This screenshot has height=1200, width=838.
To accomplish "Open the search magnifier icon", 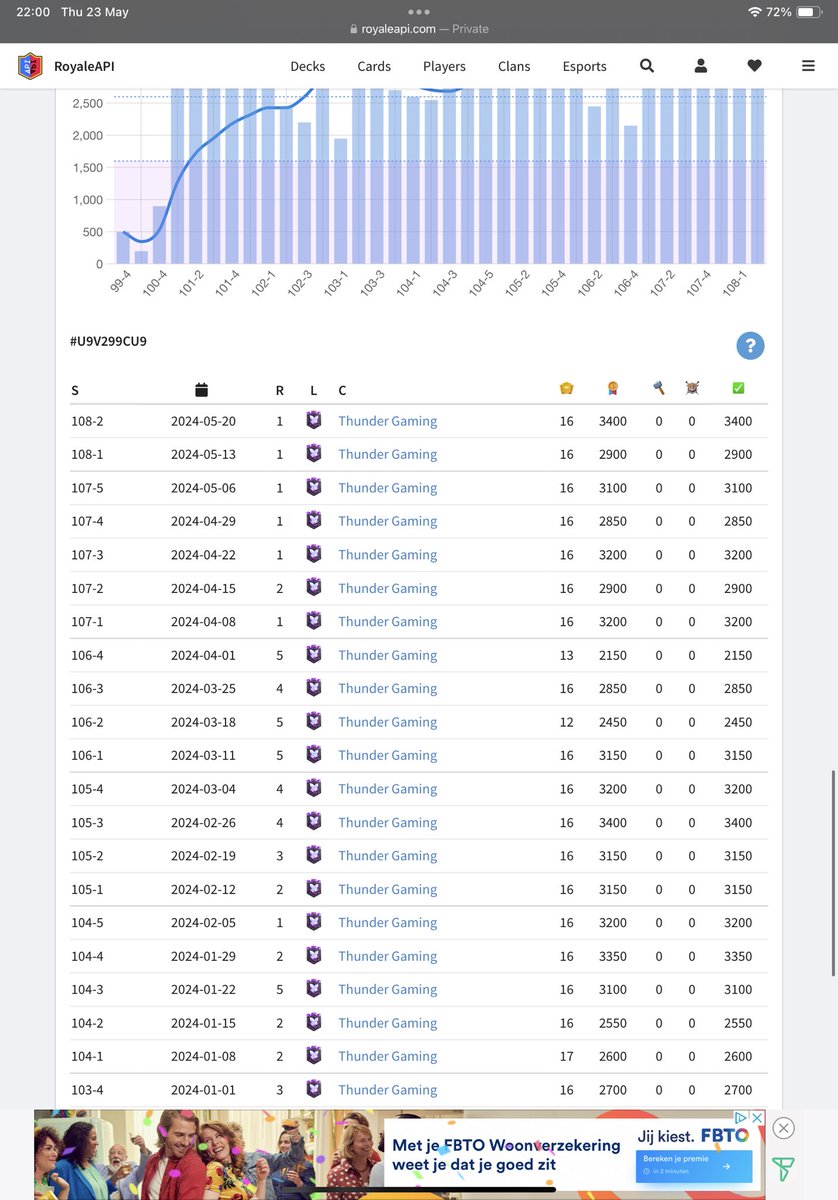I will tap(647, 66).
